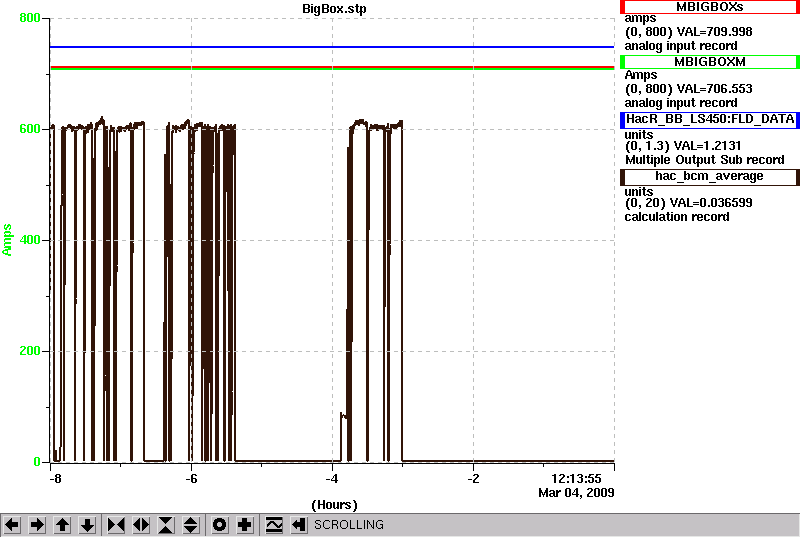Click the 'calculation record' text

pyautogui.click(x=677, y=217)
